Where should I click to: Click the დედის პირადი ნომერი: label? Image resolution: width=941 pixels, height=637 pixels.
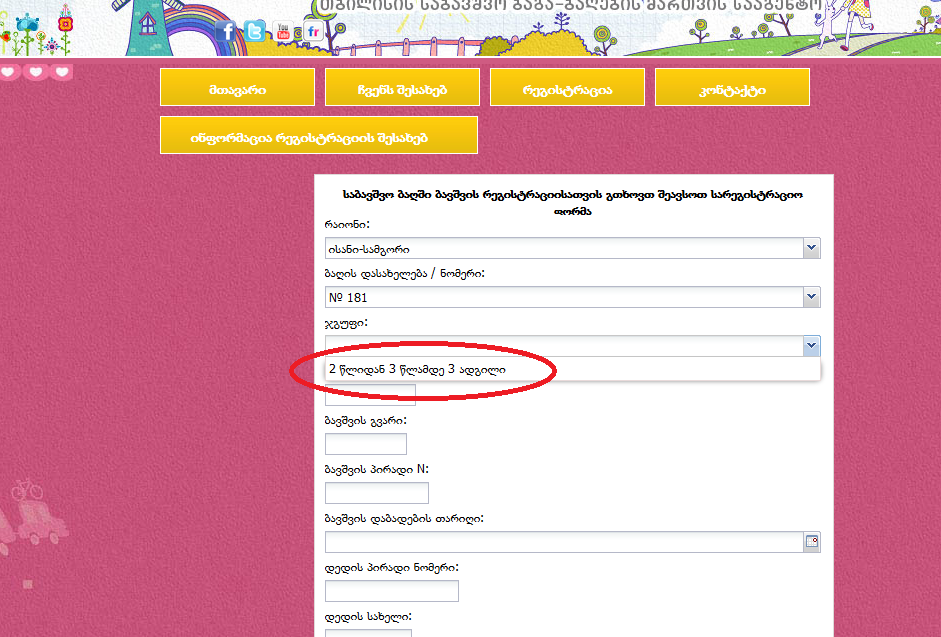point(392,567)
